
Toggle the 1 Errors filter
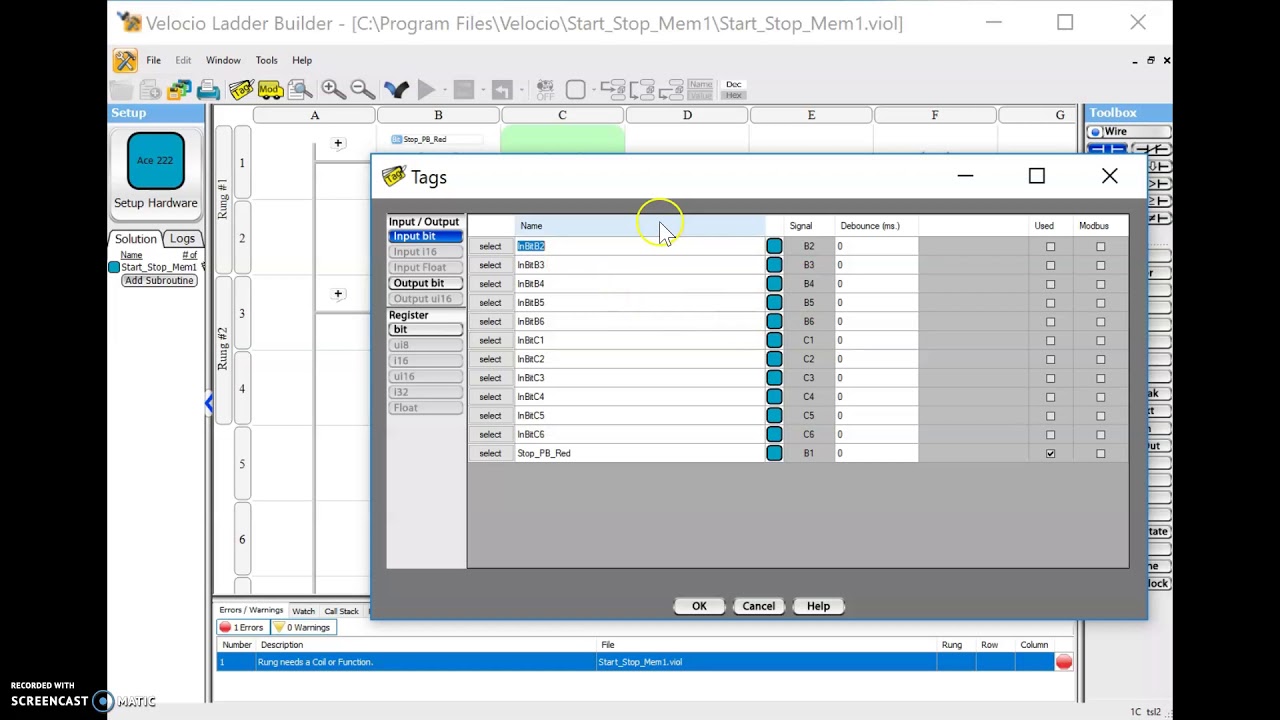click(242, 628)
